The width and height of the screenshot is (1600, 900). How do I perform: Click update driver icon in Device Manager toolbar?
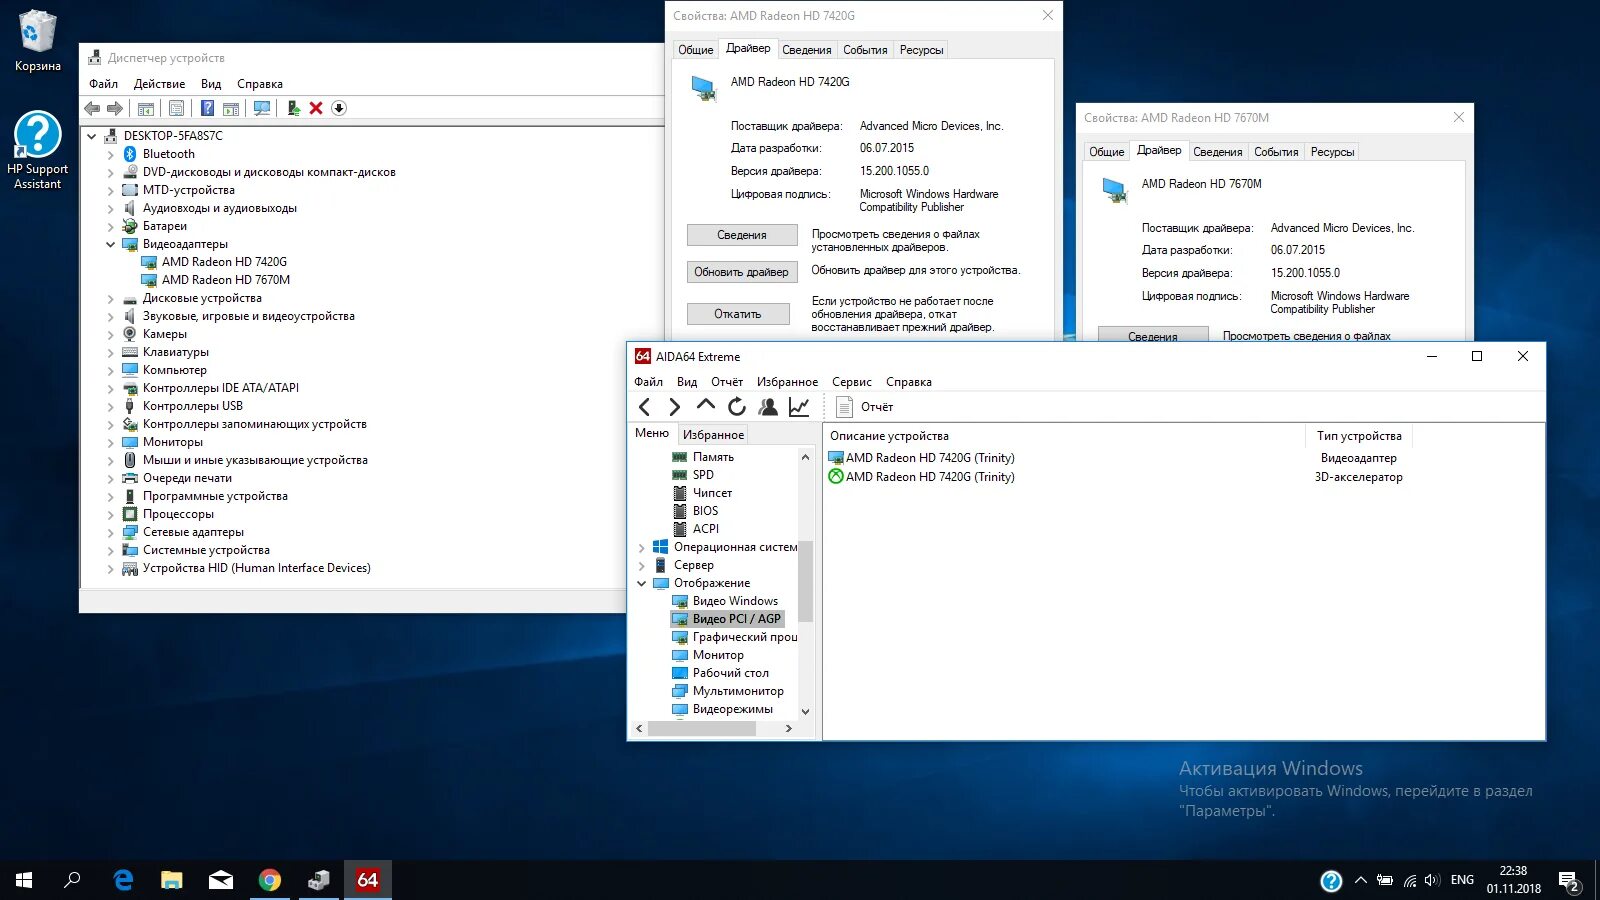tap(293, 108)
